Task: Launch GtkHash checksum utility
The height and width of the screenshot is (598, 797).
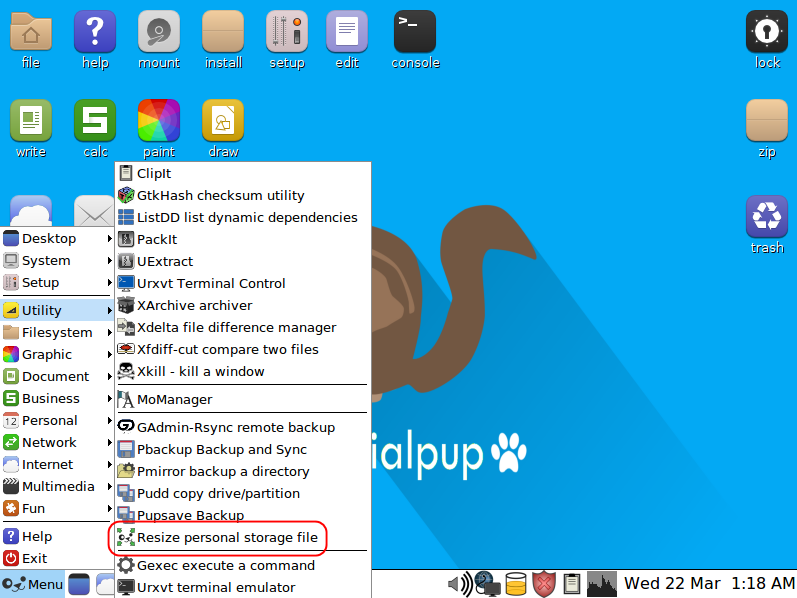Action: point(243,195)
